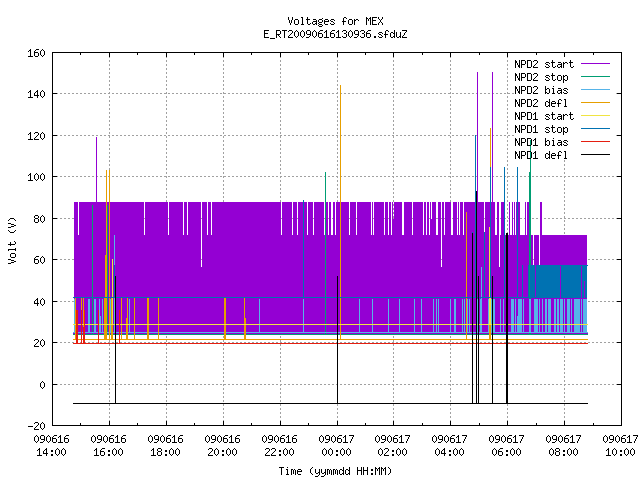The height and width of the screenshot is (480, 640).
Task: Click the x-axis tick 090616 14:00
Action: 51,446
